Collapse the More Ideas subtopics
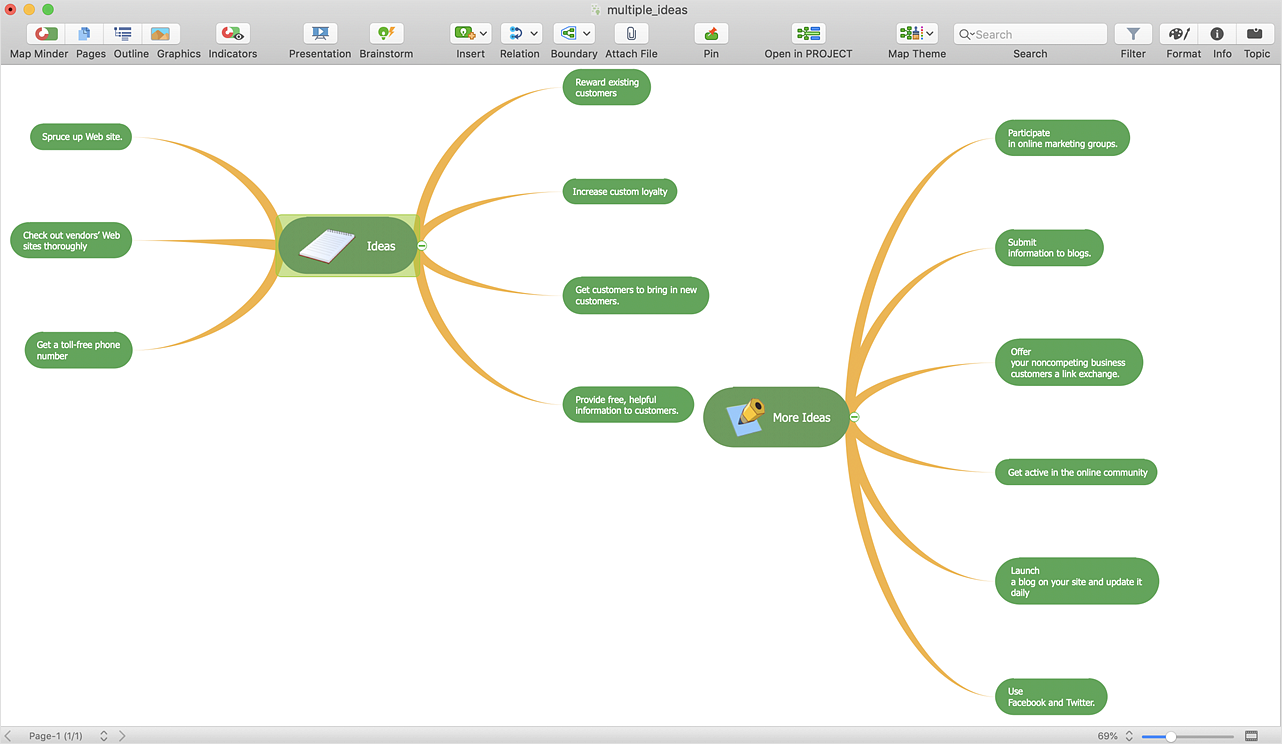Viewport: 1282px width, 744px height. (x=854, y=417)
